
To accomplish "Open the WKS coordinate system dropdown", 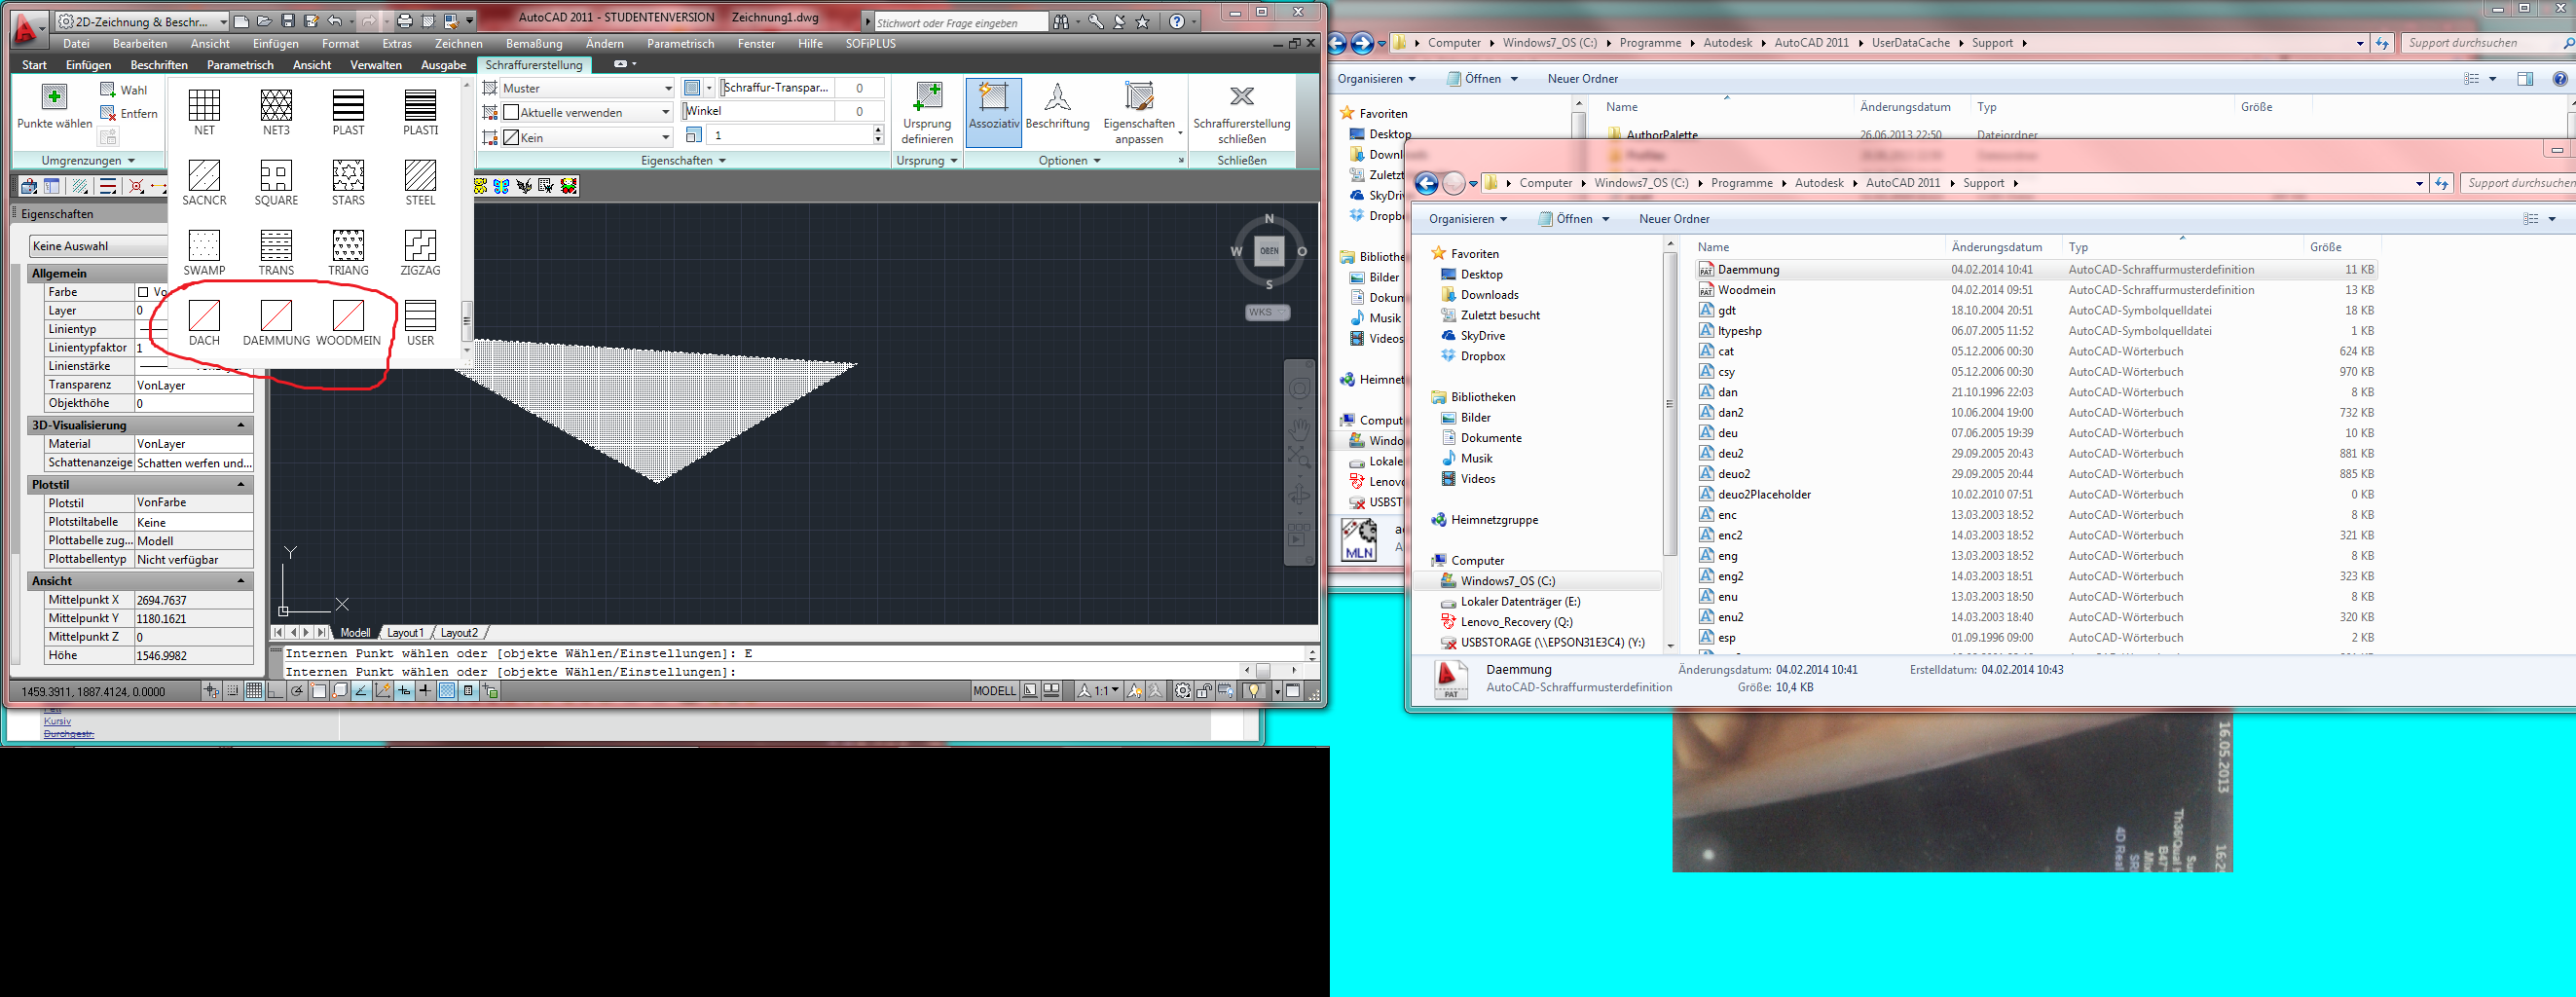I will [x=1267, y=312].
